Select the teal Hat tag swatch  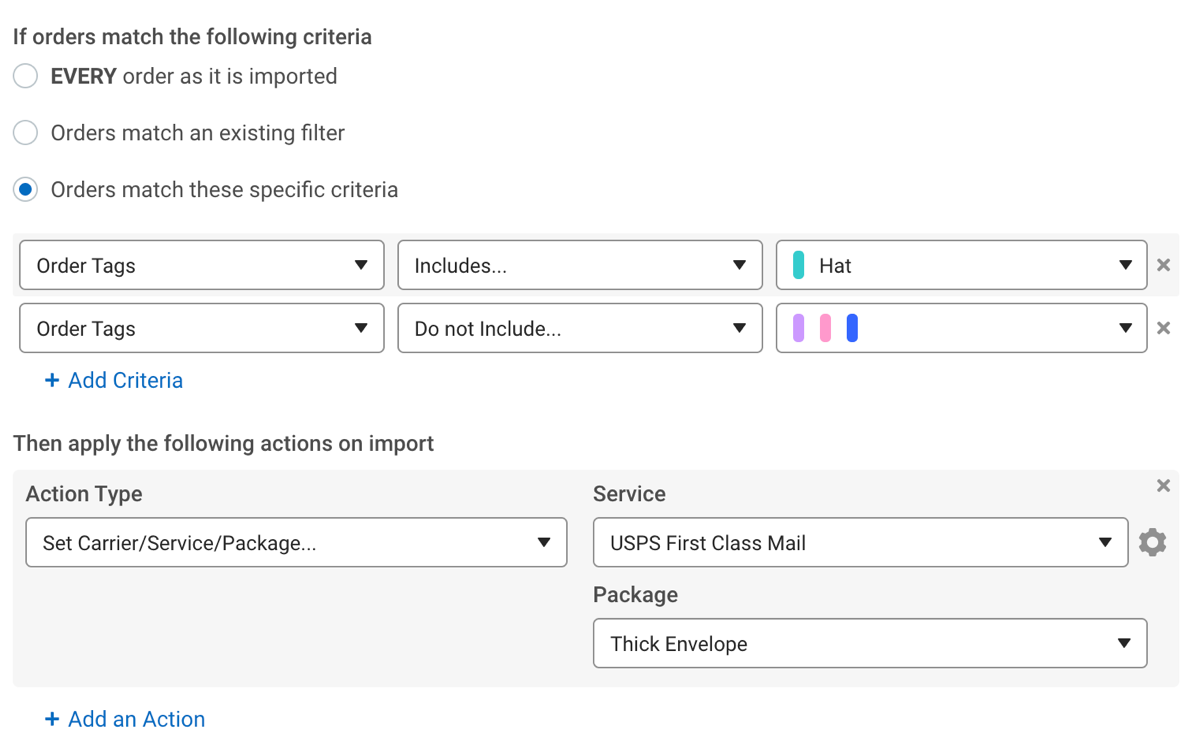pos(800,265)
